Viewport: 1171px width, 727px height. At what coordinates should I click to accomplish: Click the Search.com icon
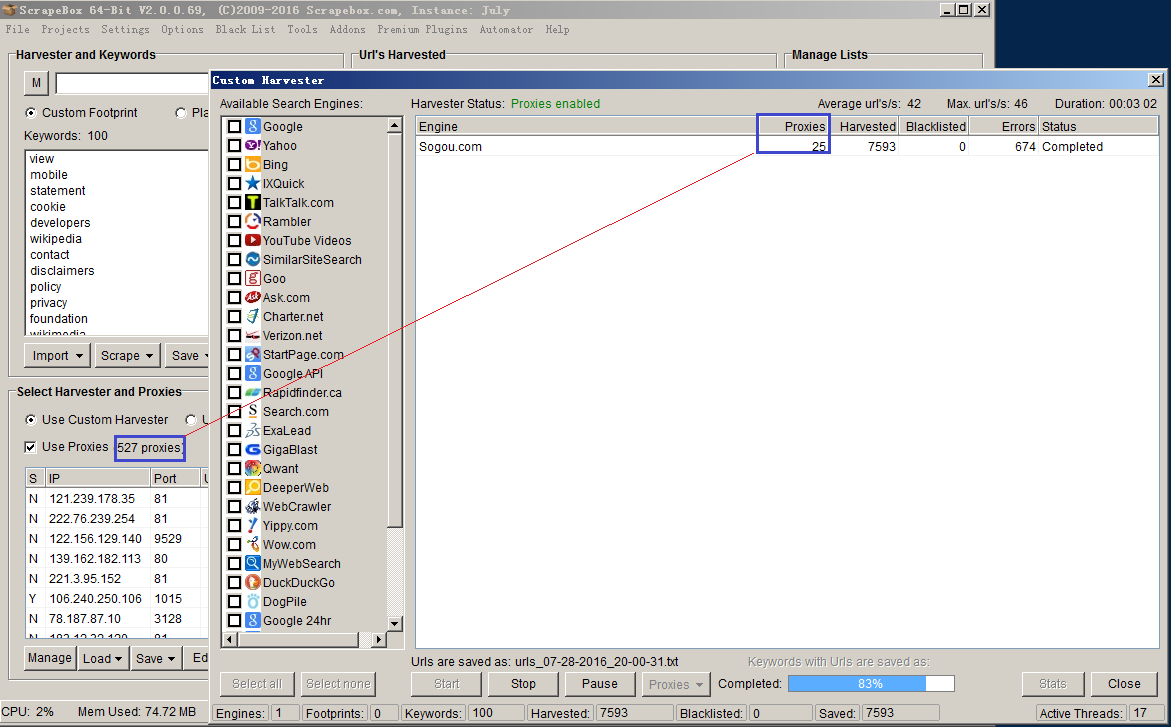pyautogui.click(x=253, y=411)
